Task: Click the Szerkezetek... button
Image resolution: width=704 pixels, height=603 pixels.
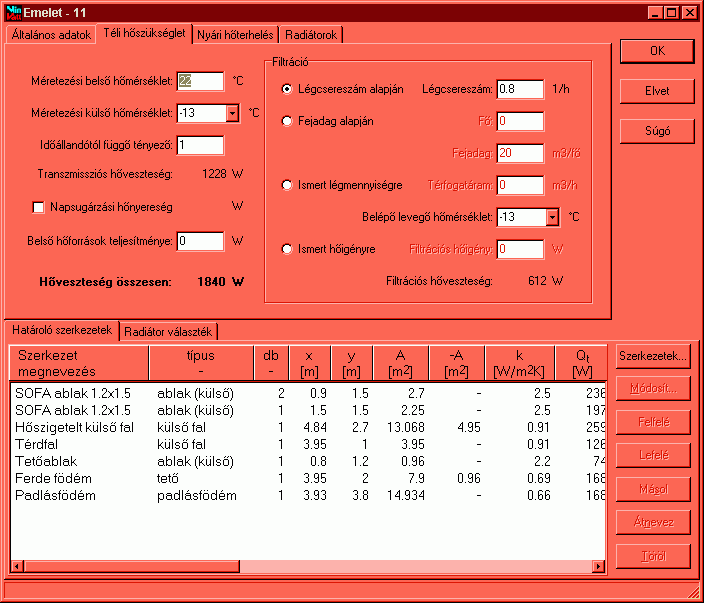Action: click(x=653, y=357)
